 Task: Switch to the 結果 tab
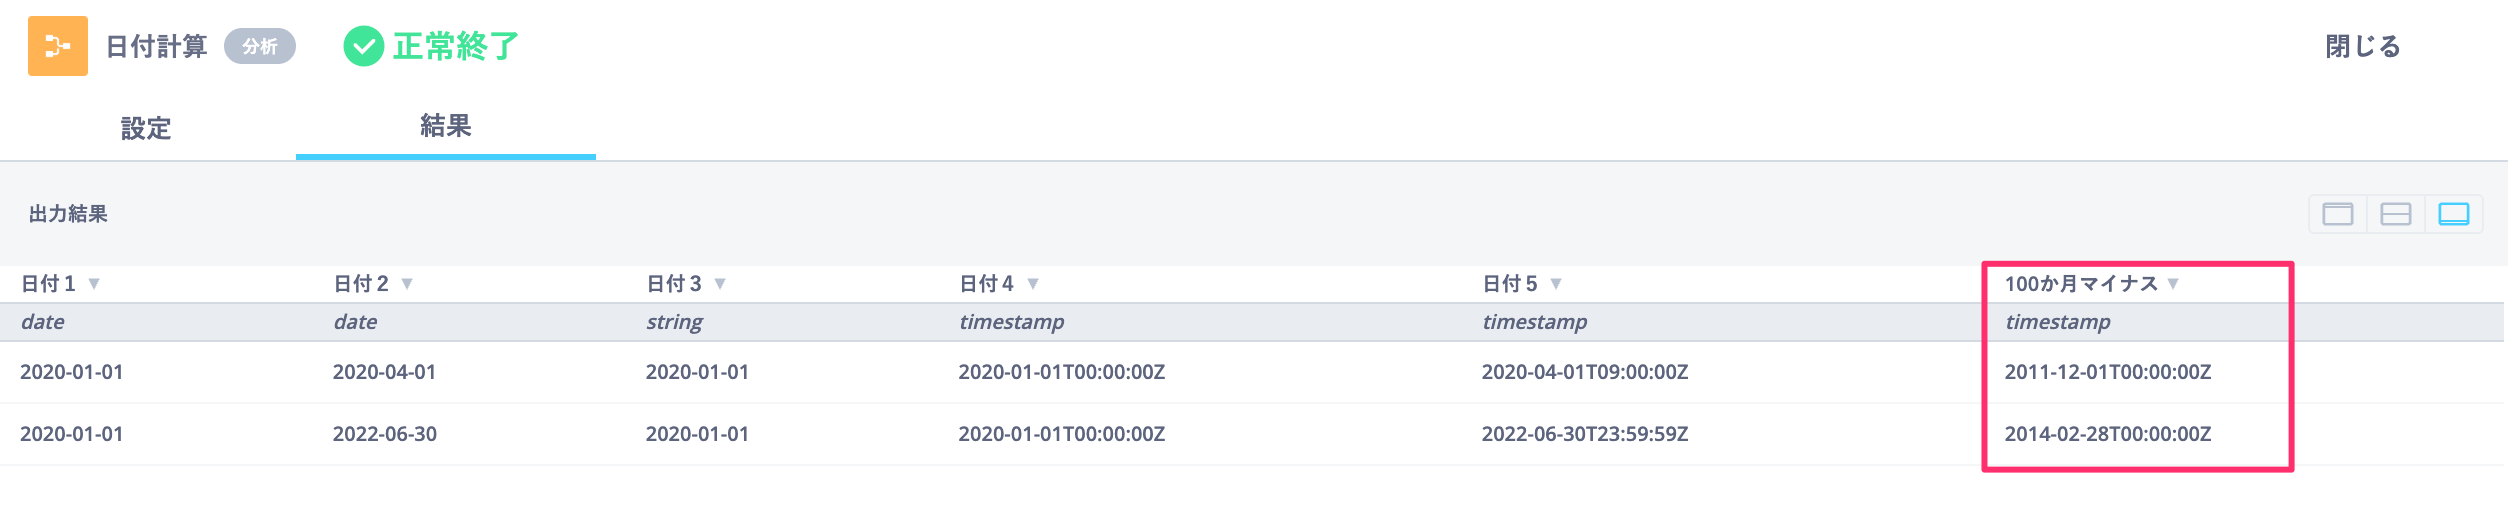pyautogui.click(x=446, y=126)
